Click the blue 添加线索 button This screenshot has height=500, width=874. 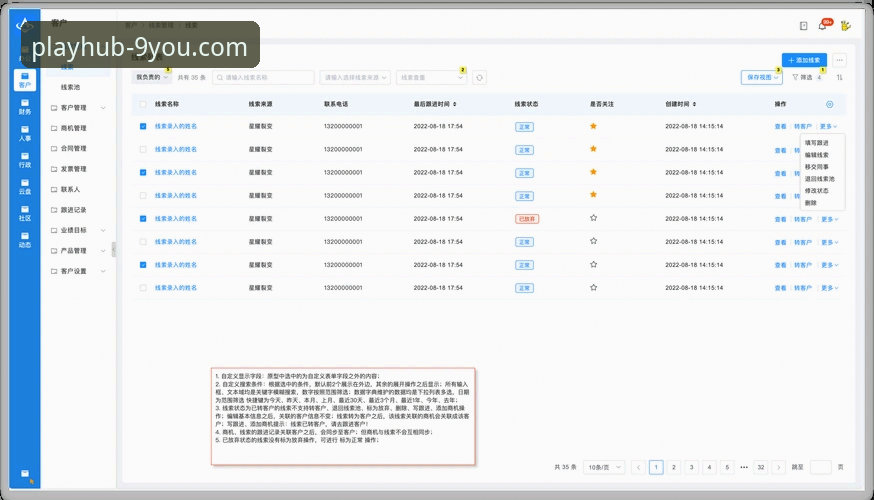click(804, 60)
